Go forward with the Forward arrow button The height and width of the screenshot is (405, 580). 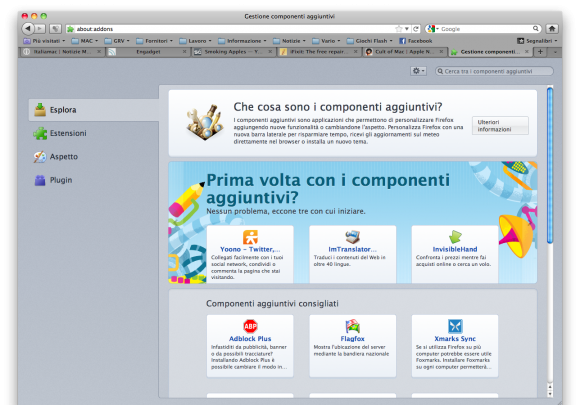click(40, 28)
